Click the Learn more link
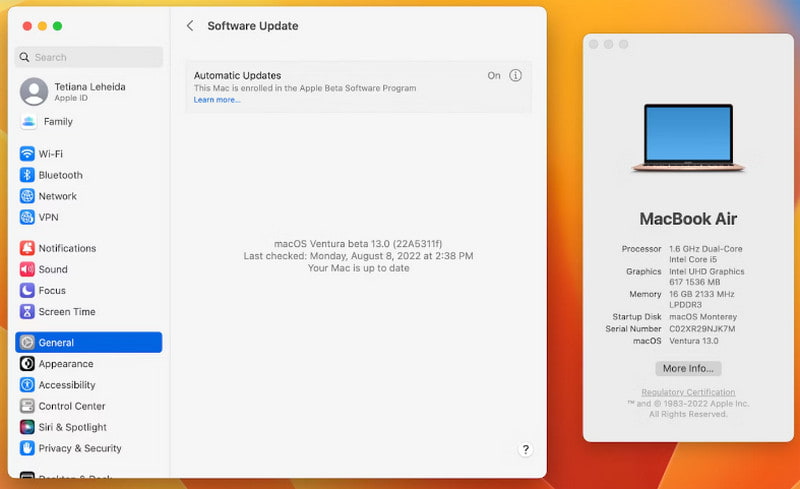Screen dimensions: 800x489 tap(217, 100)
